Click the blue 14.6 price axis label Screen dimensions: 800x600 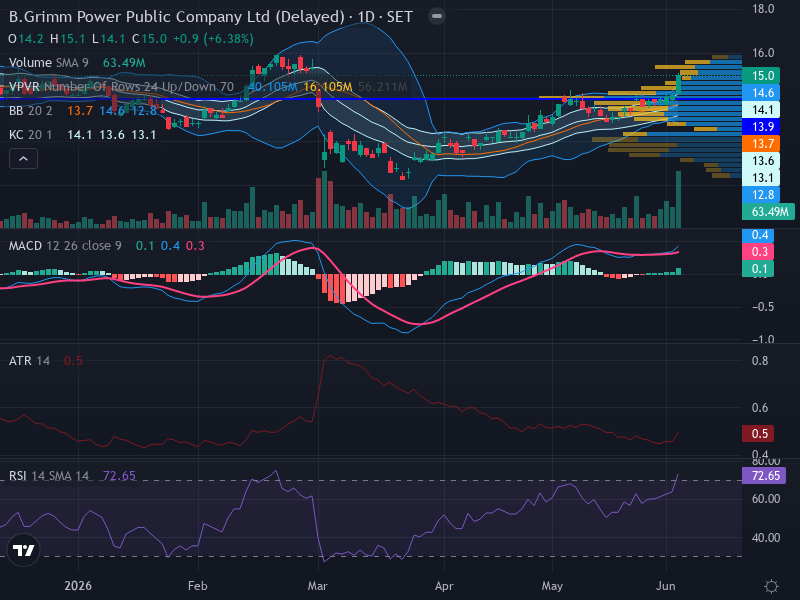click(x=761, y=92)
